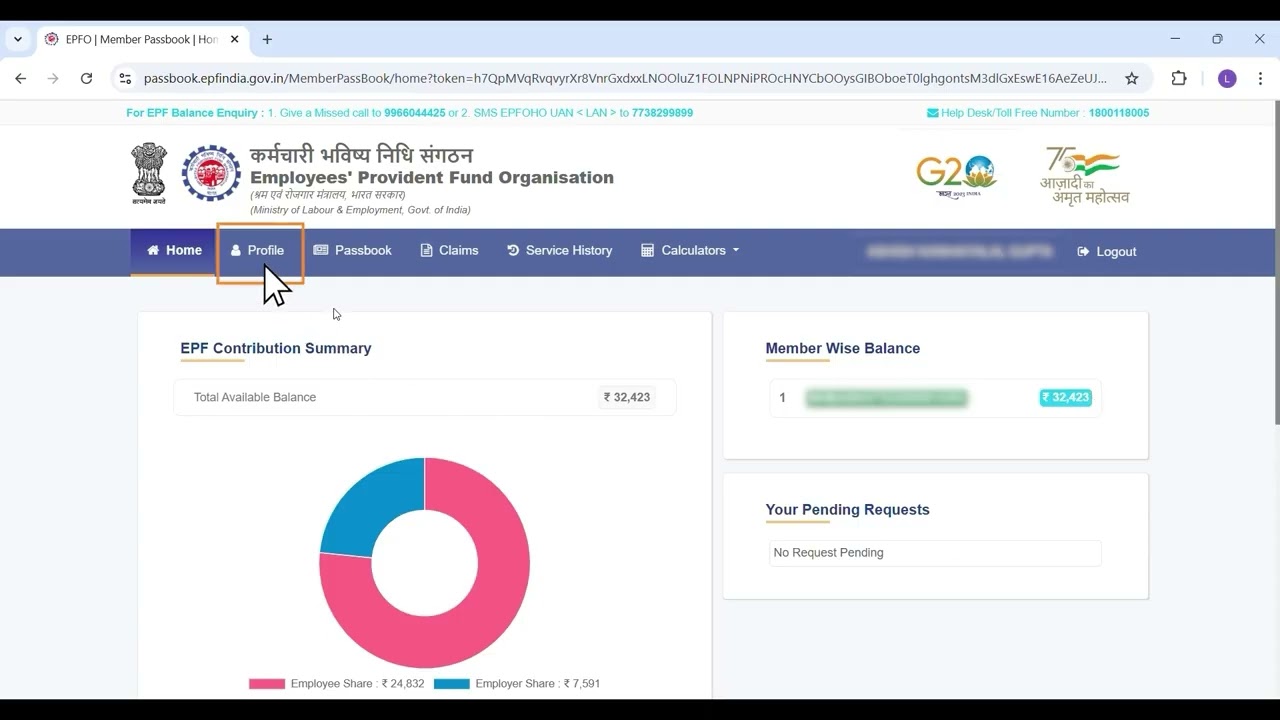This screenshot has height=720, width=1280.
Task: Select the blurred member ID in row 1
Action: 886,398
